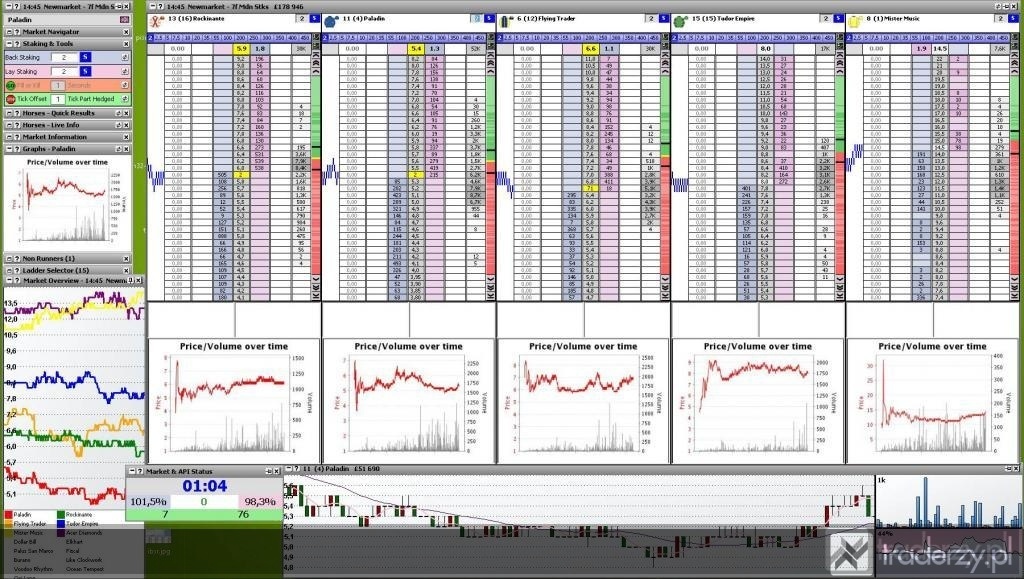Collapse the Staking & Tools panel
The width and height of the screenshot is (1024, 579).
pyautogui.click(x=9, y=44)
